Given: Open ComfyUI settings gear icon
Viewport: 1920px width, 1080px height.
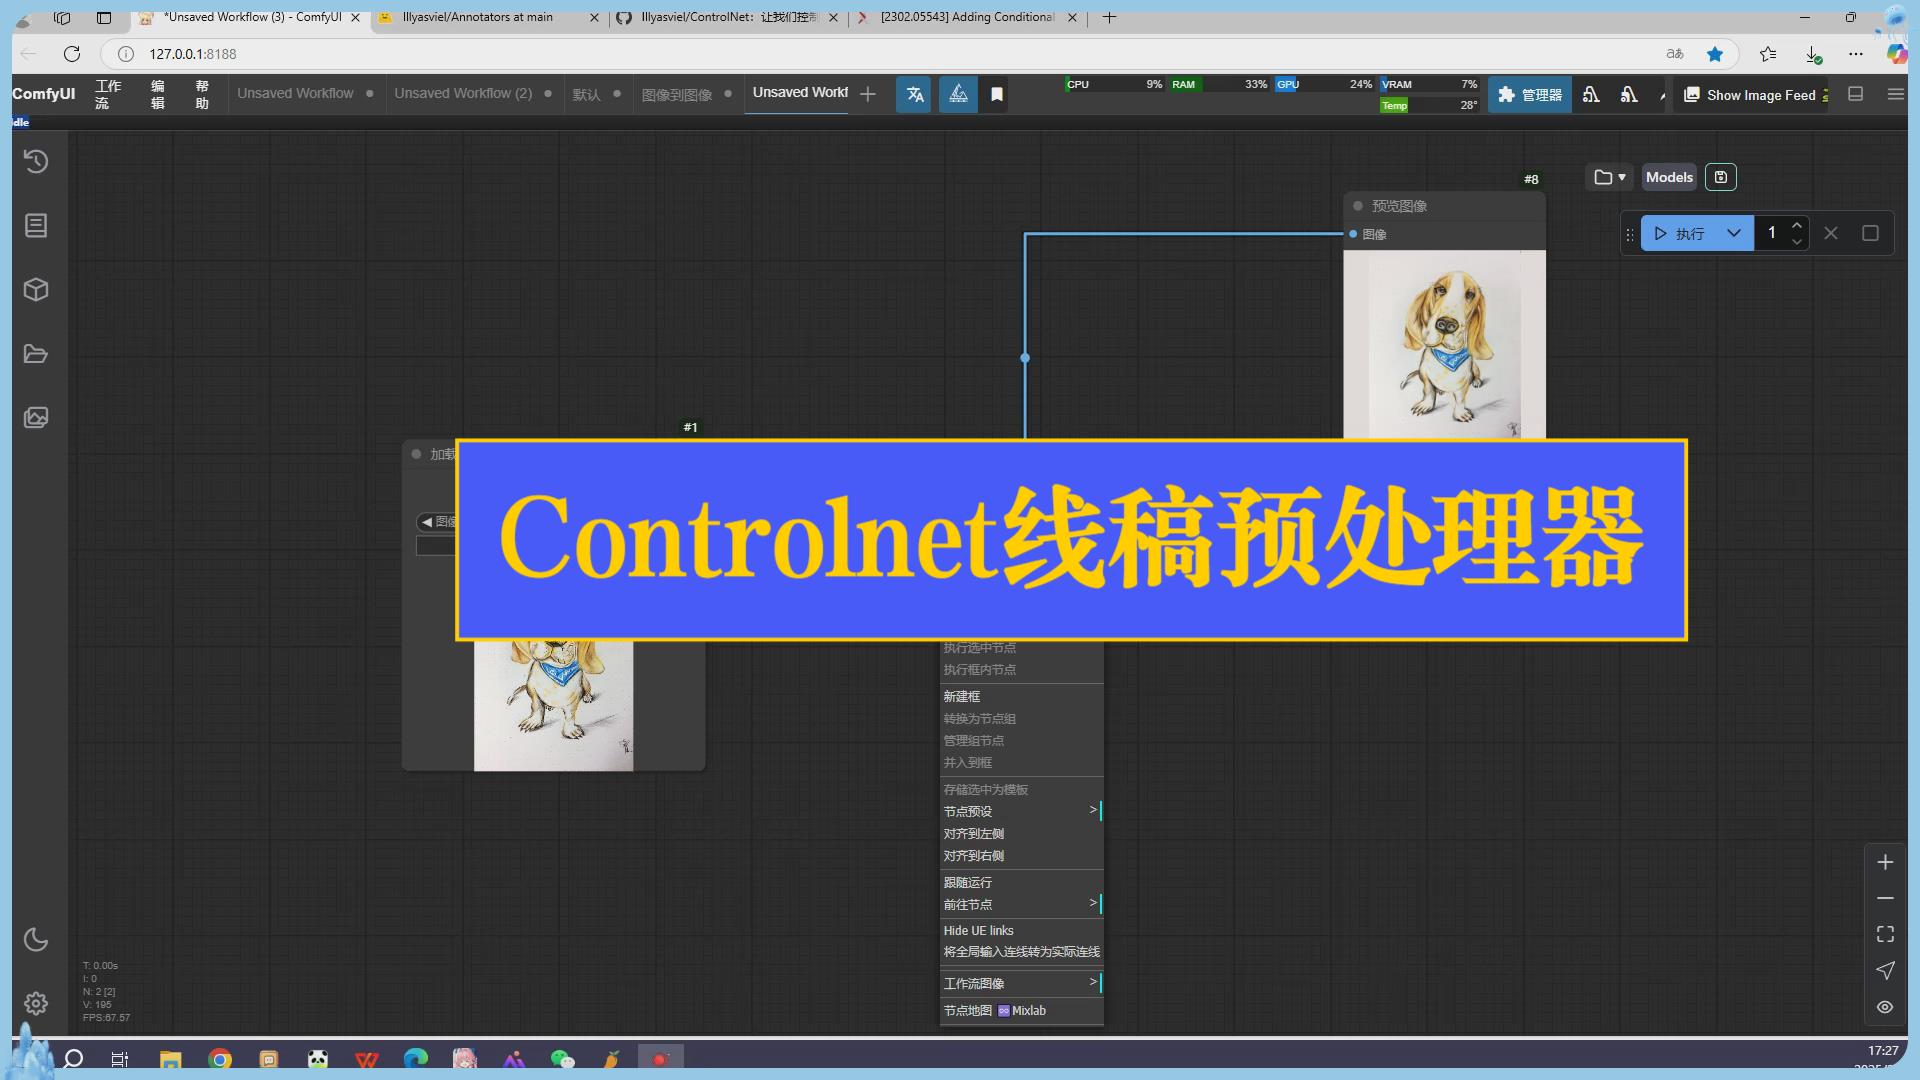Looking at the screenshot, I should pos(36,1003).
